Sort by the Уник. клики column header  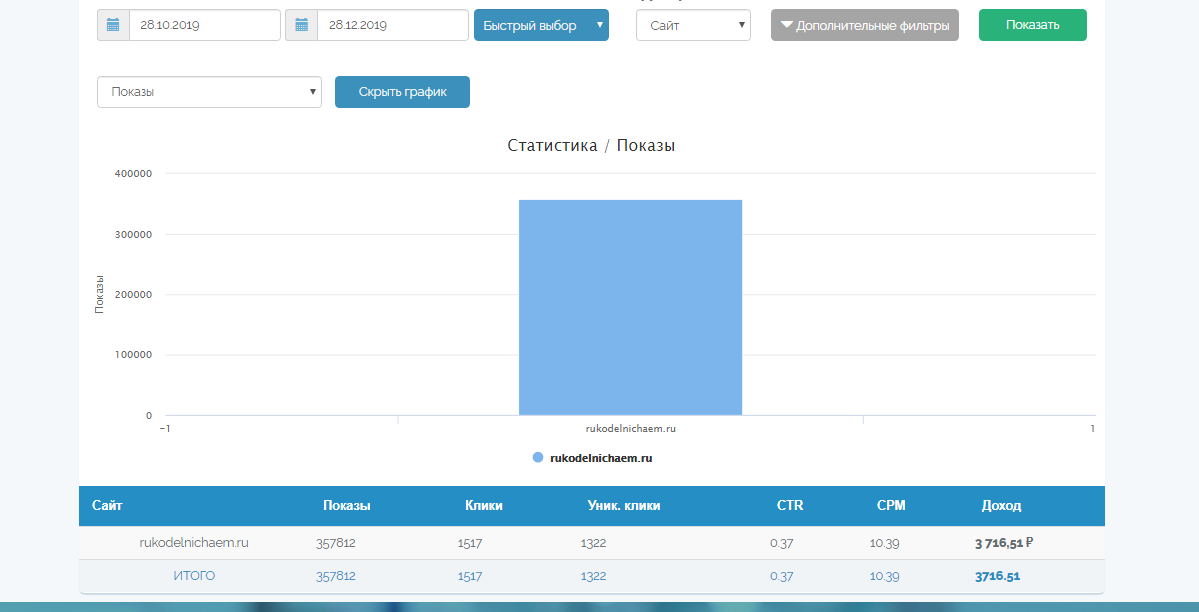point(623,506)
